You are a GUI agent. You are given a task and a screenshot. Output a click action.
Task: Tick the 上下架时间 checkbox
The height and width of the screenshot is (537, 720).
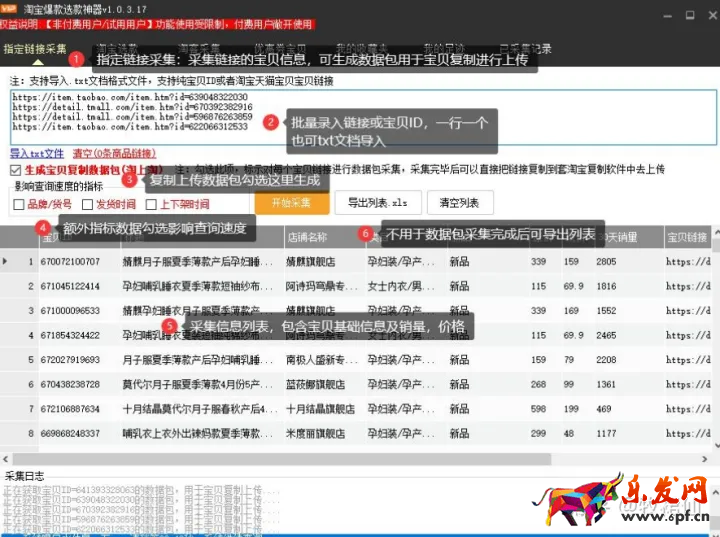(x=151, y=204)
